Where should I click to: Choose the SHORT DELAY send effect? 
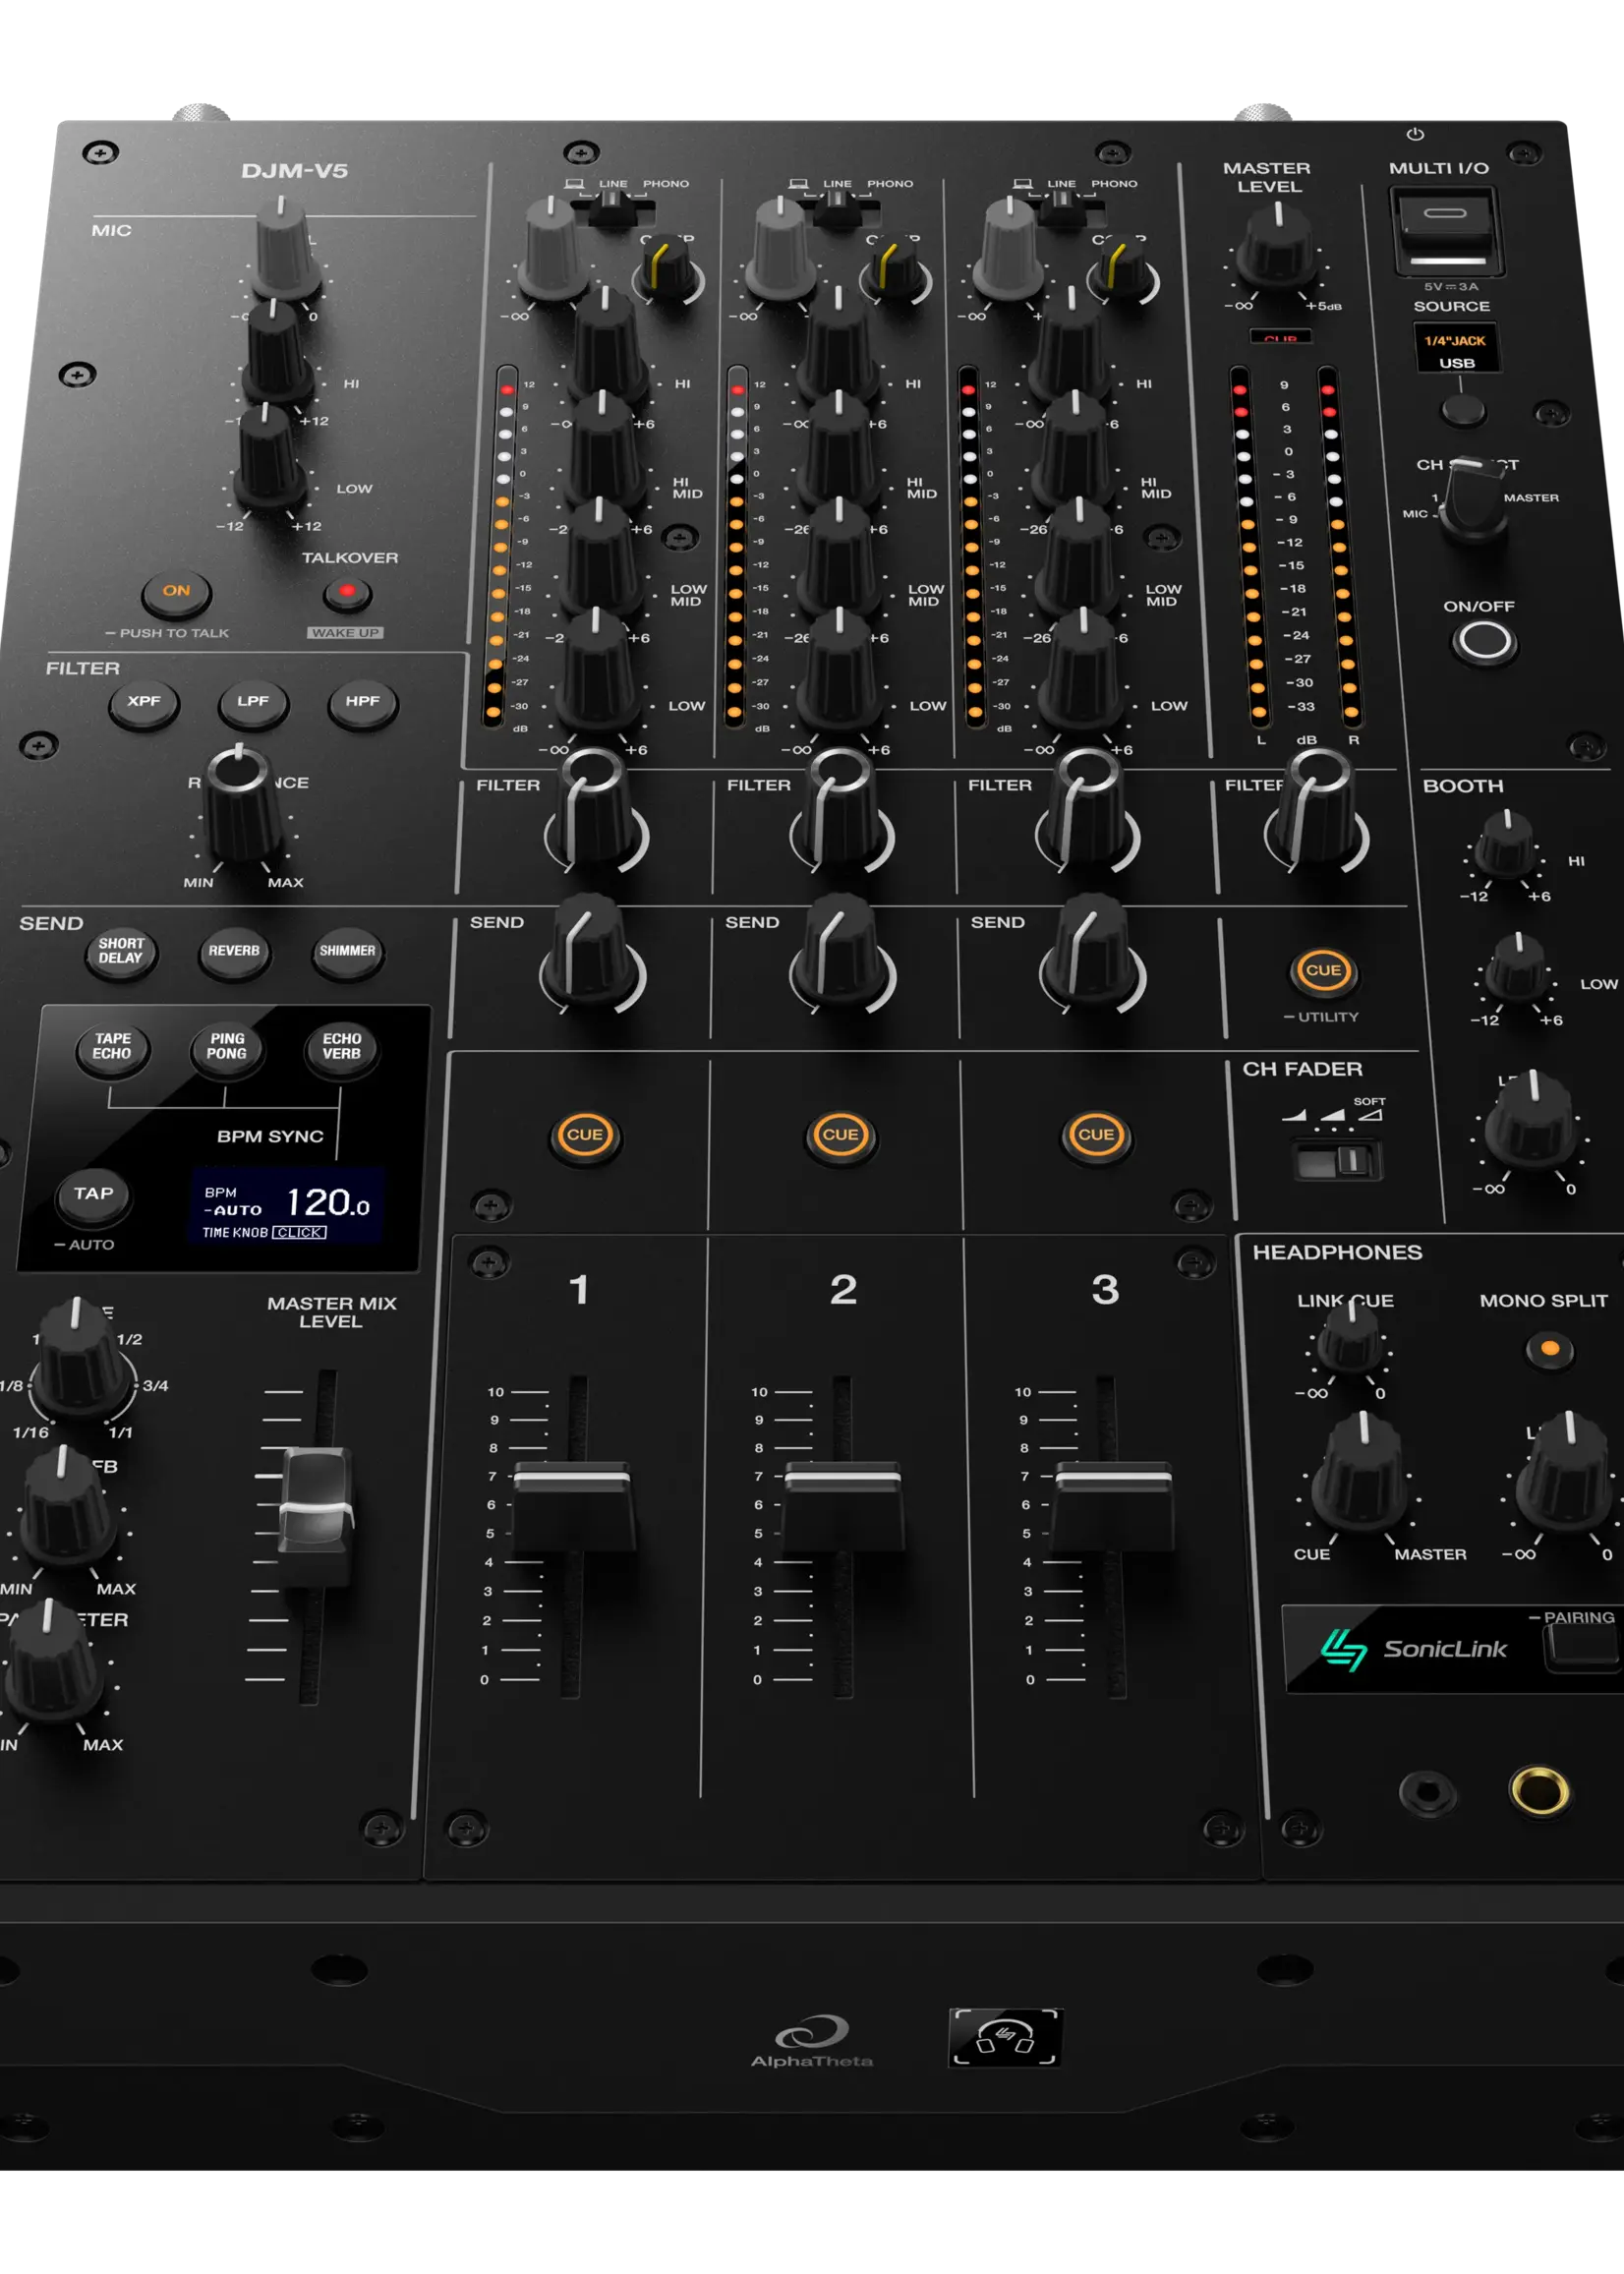[x=121, y=951]
